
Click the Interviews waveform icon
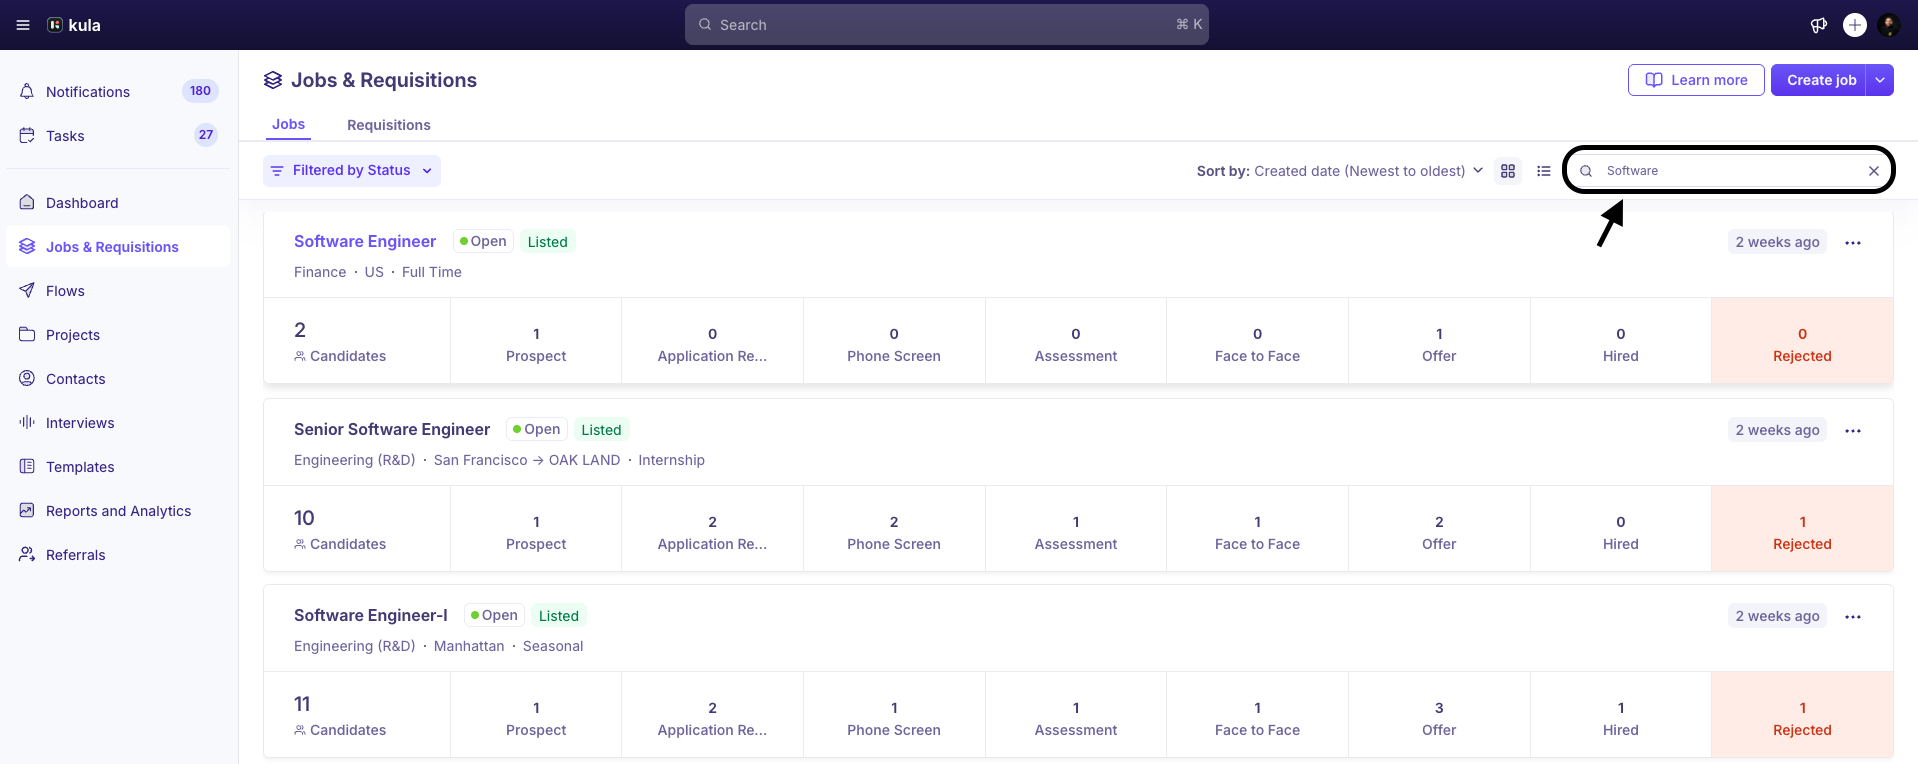(27, 422)
